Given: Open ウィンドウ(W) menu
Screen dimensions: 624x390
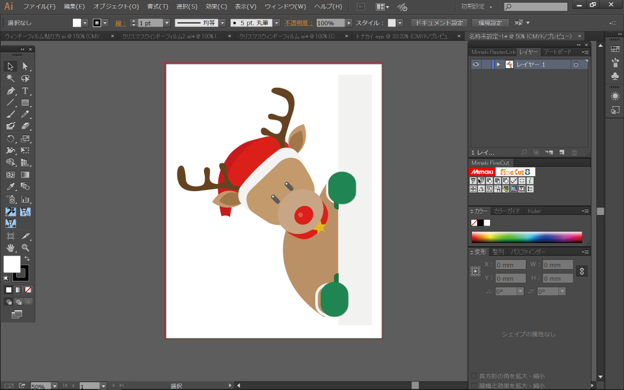Looking at the screenshot, I should pyautogui.click(x=285, y=6).
